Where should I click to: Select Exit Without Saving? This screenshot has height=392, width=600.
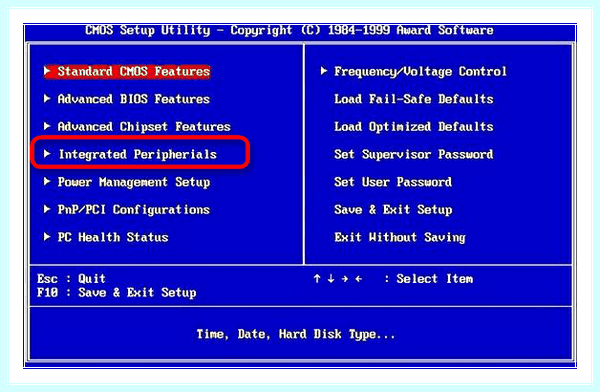400,237
